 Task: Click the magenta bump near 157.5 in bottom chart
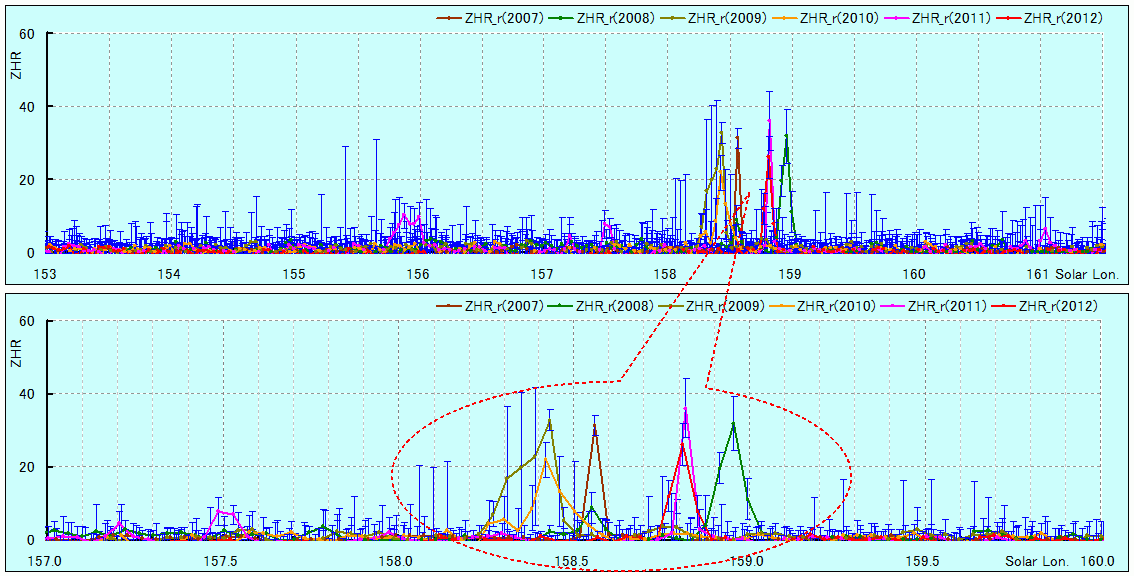[x=225, y=512]
